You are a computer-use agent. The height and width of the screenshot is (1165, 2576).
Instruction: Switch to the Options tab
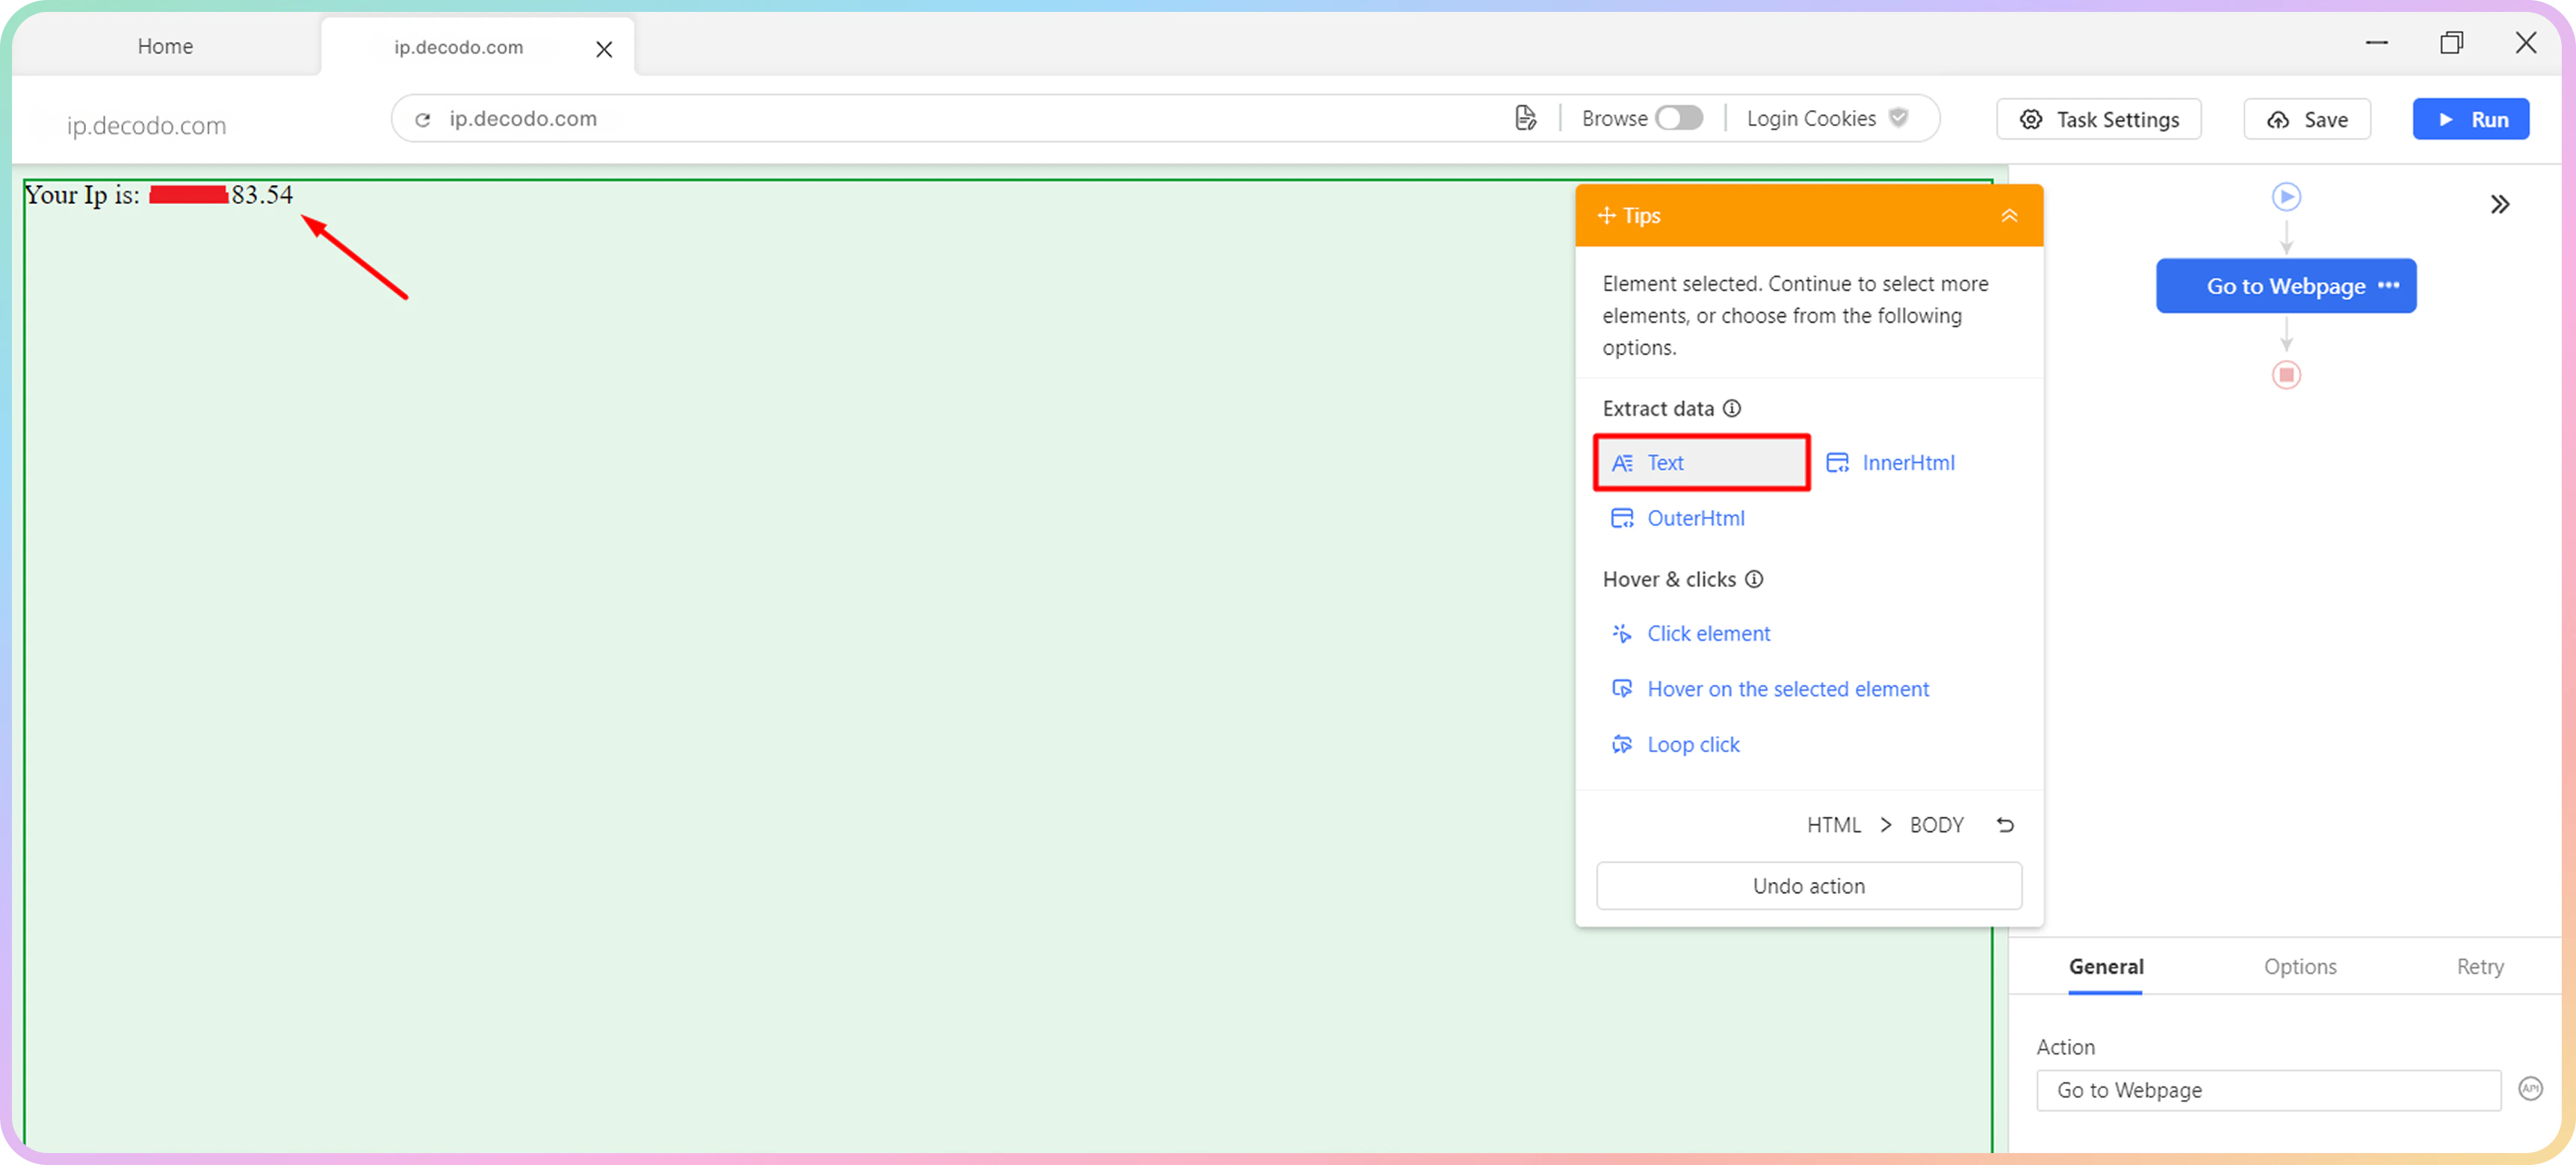[2300, 966]
